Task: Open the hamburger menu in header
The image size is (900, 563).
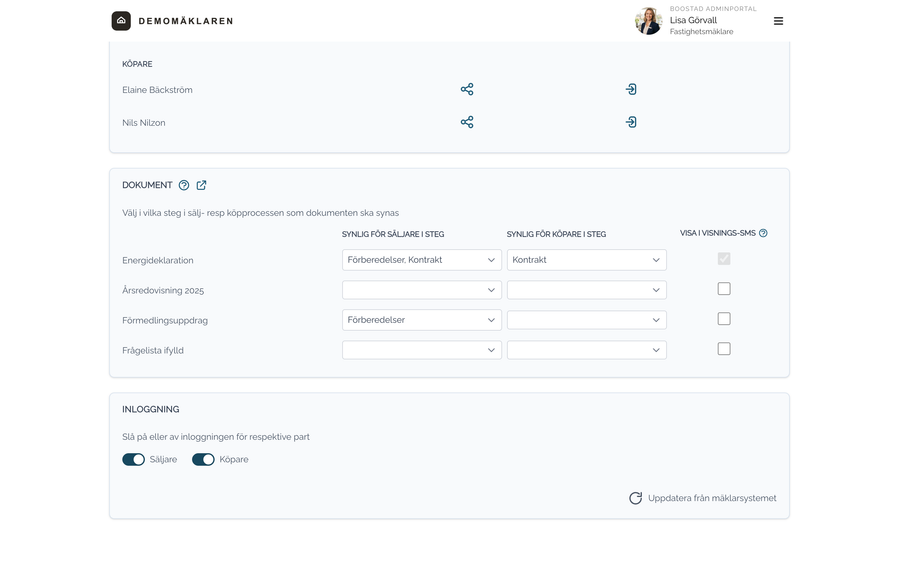Action: click(x=778, y=21)
